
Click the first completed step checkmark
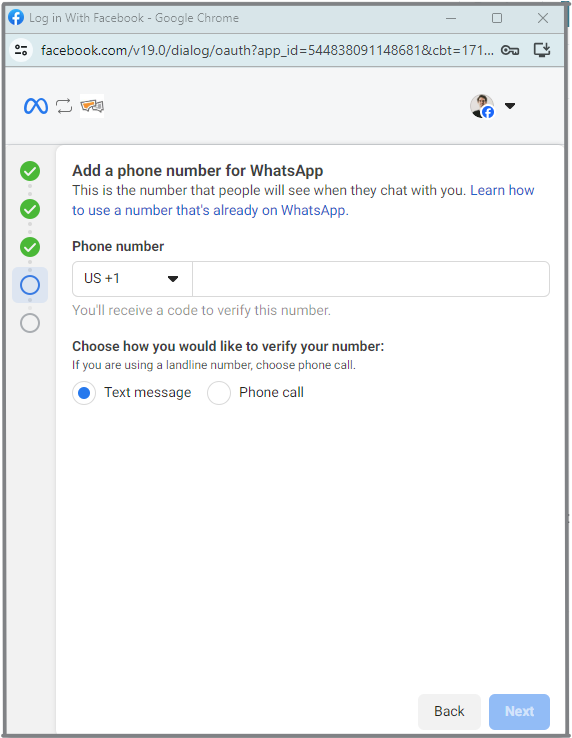pyautogui.click(x=30, y=171)
